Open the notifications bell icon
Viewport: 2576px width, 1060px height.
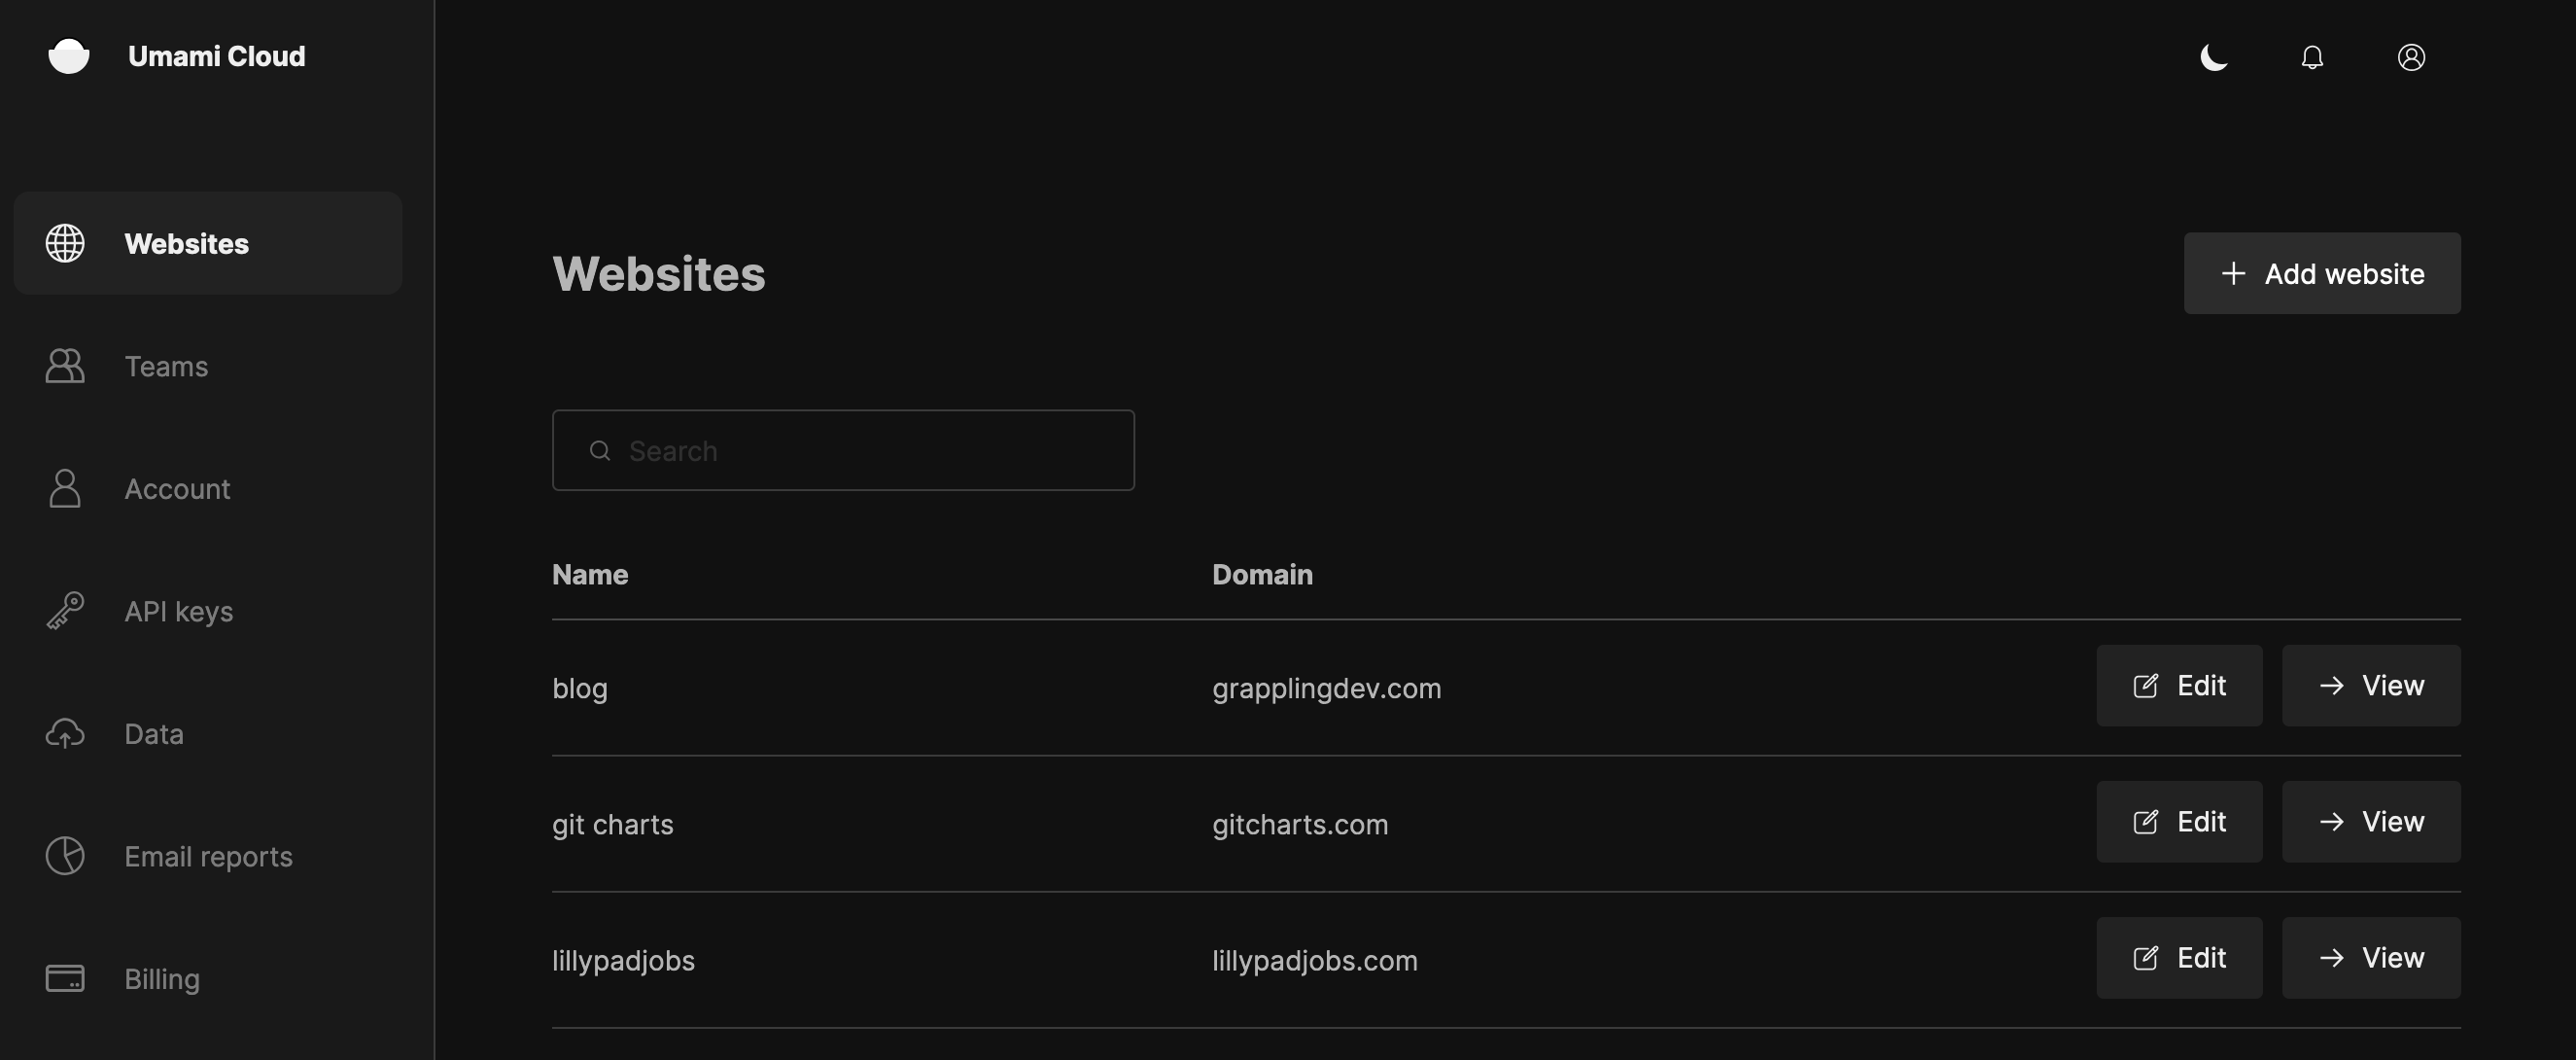2312,57
